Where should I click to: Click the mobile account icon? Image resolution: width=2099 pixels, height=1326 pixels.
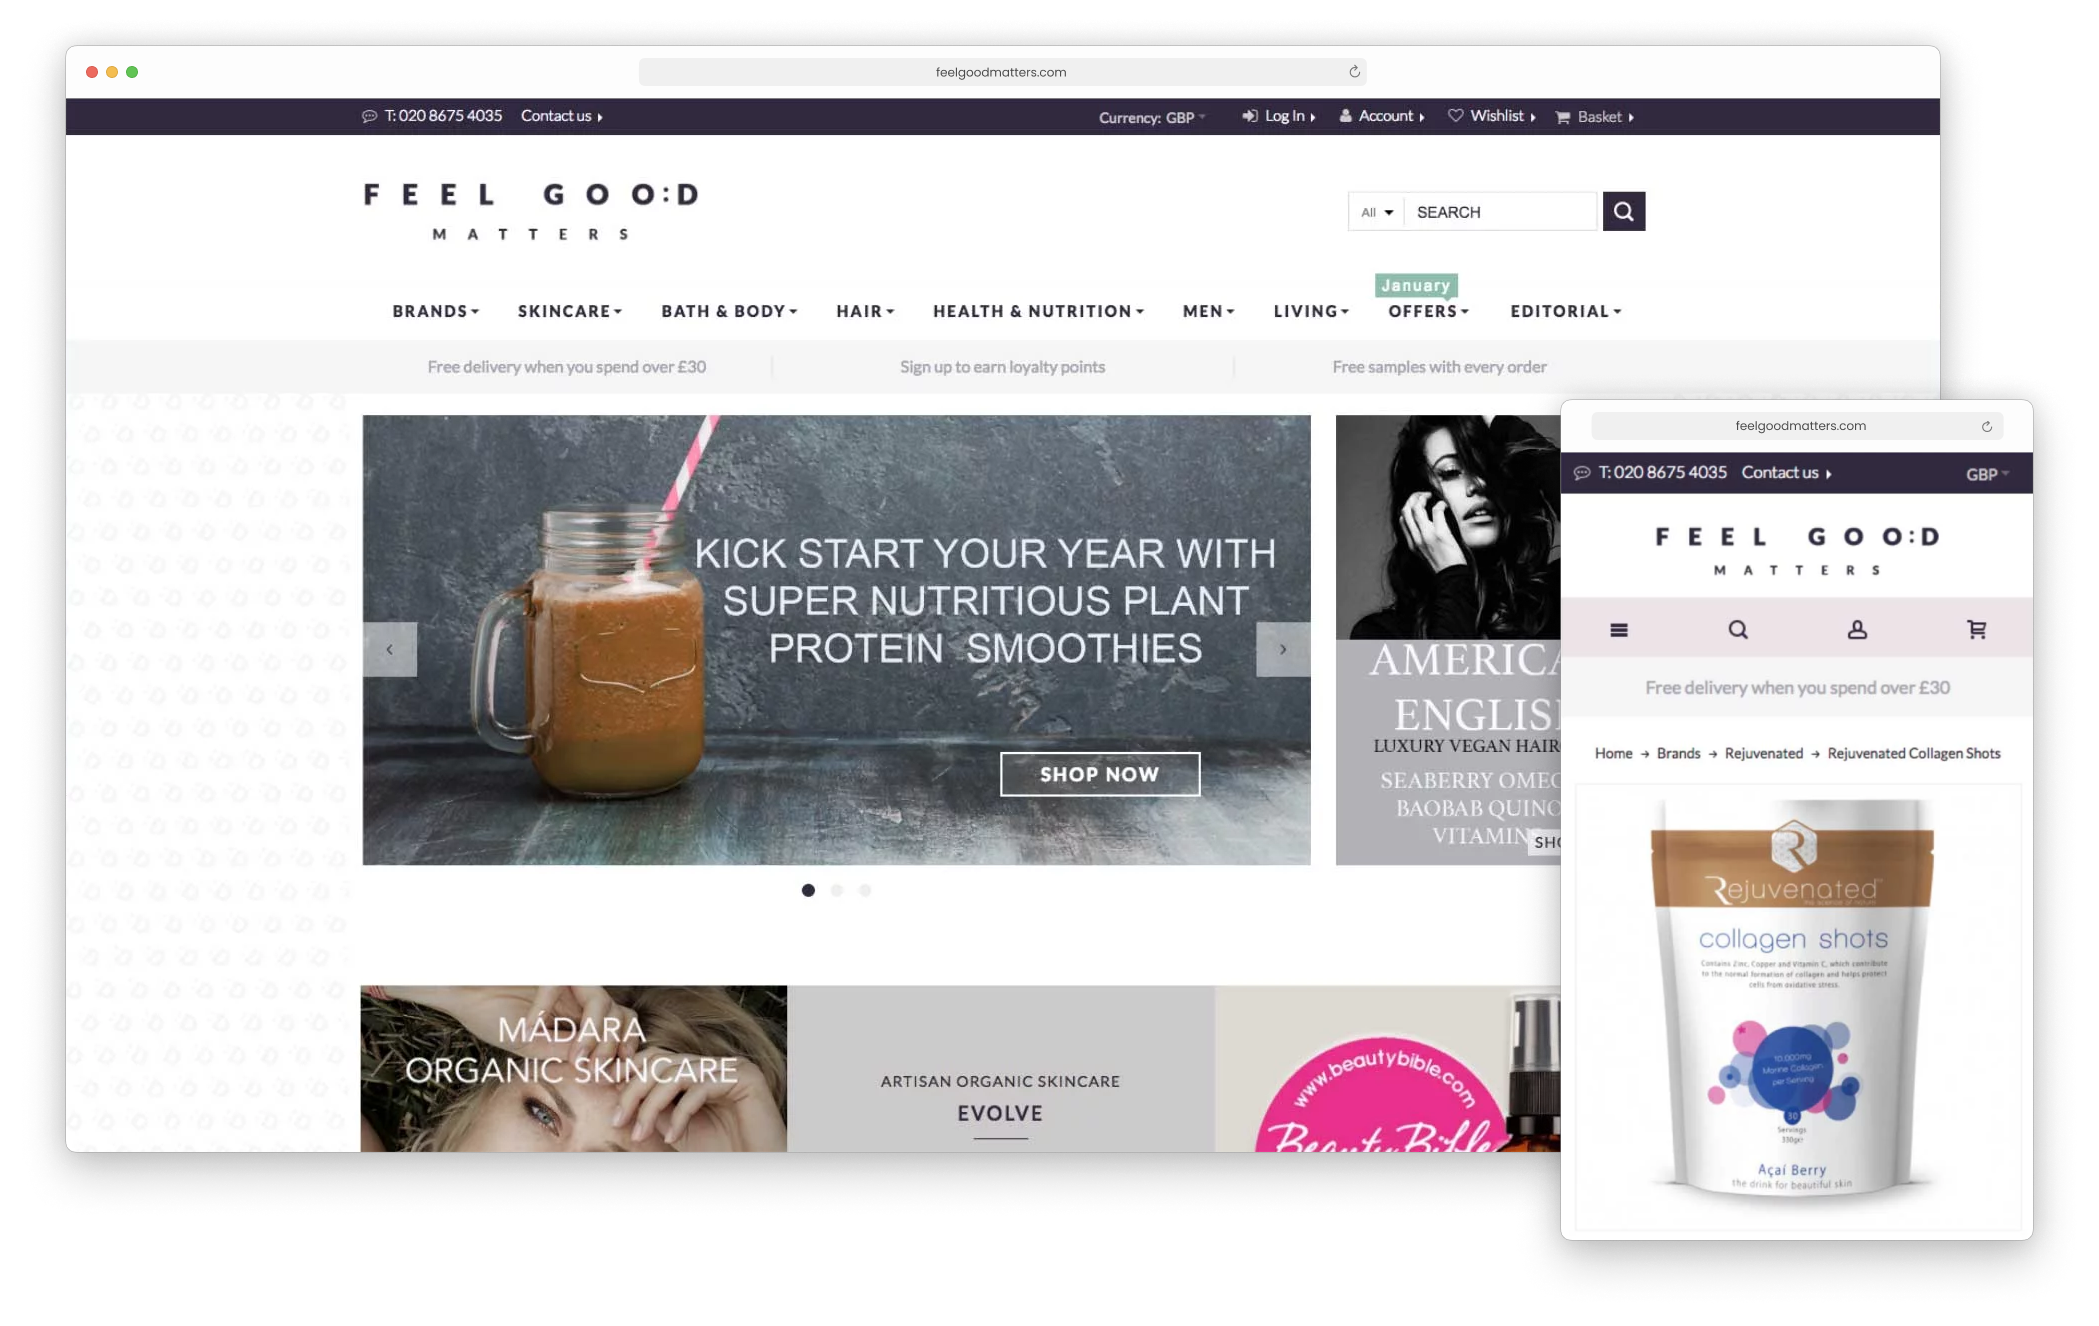[x=1859, y=628]
